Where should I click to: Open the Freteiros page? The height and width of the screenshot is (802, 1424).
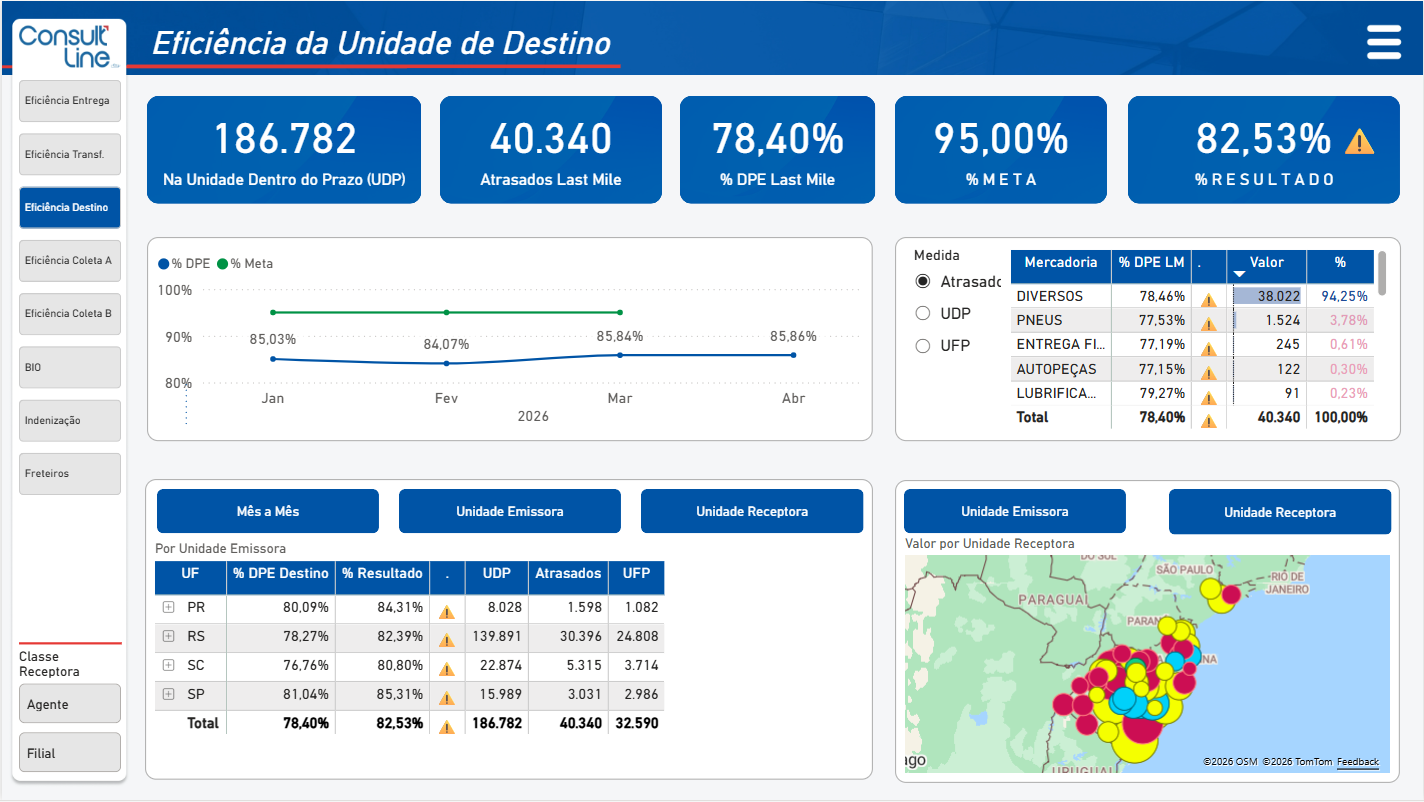[x=70, y=474]
